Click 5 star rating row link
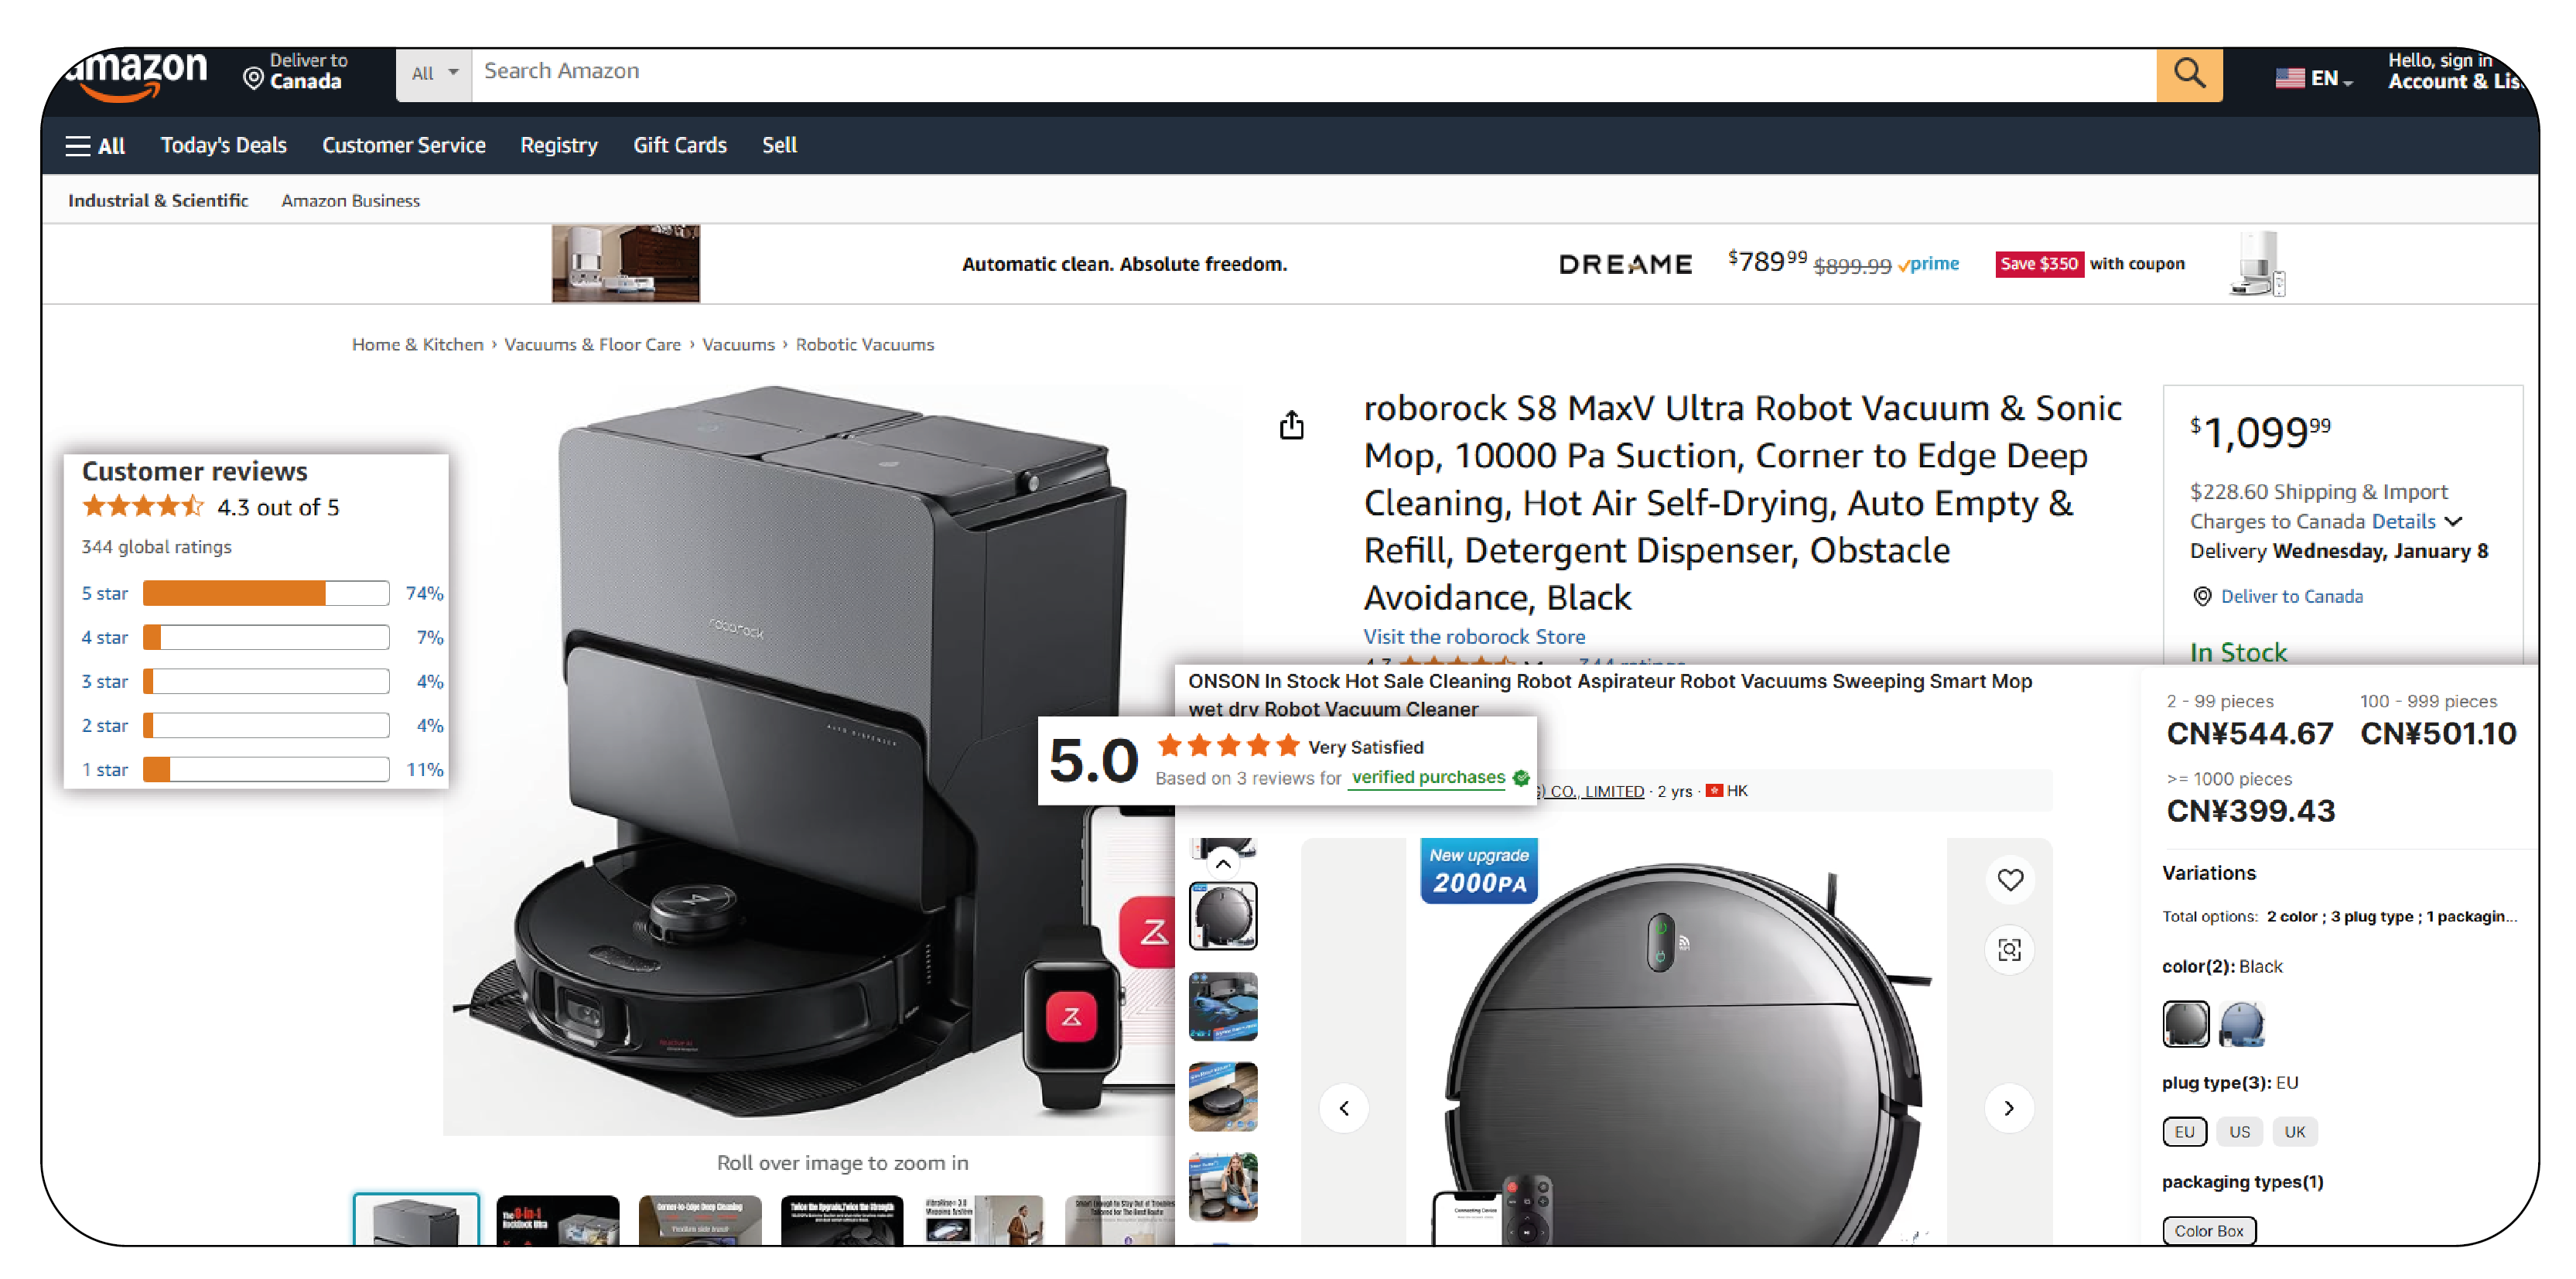Screen dimensions: 2576x1279 point(105,593)
